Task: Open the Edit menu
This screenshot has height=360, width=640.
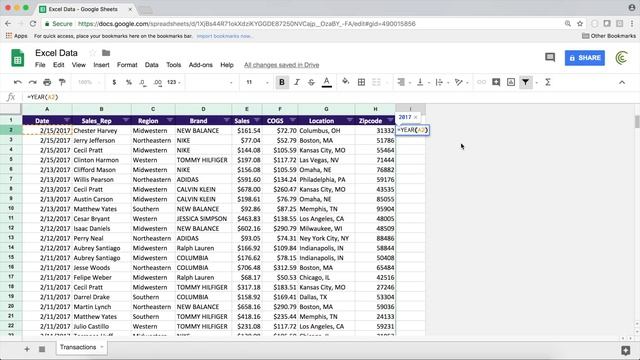Action: click(58, 65)
